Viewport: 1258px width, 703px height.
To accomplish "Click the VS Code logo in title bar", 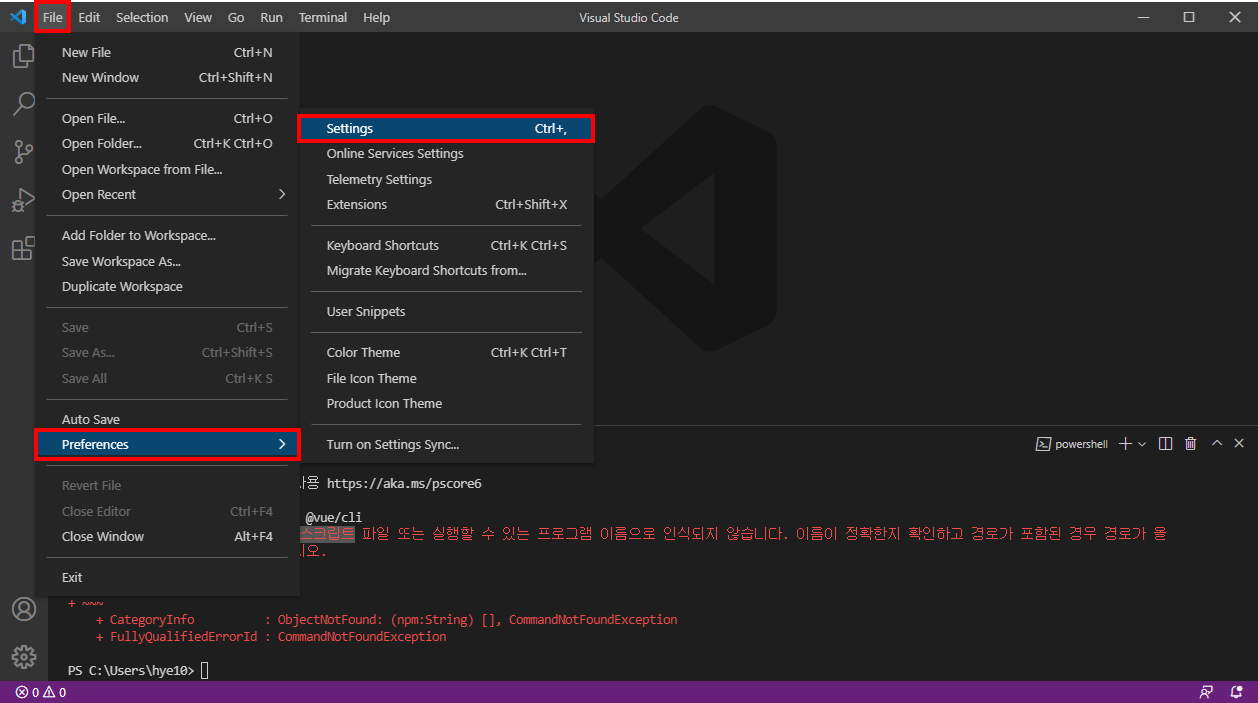I will click(x=17, y=17).
